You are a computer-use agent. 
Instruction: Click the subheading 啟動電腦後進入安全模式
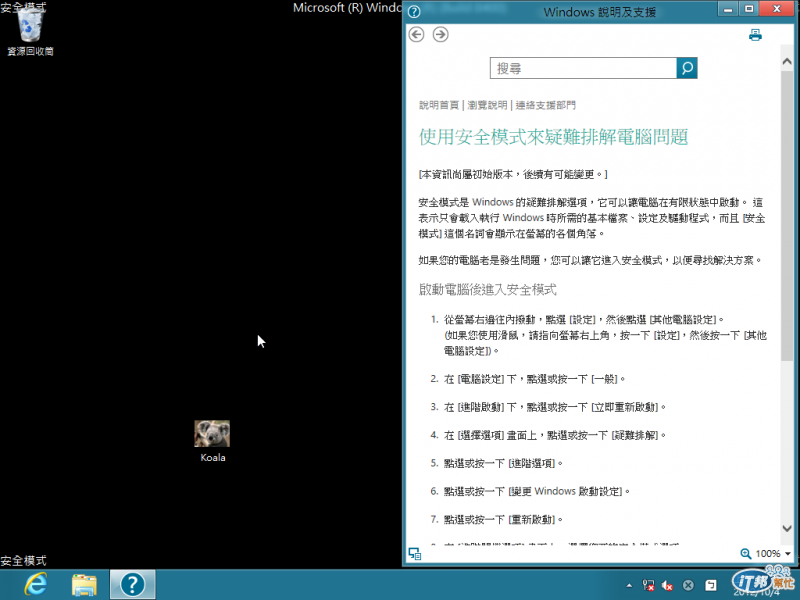click(487, 290)
